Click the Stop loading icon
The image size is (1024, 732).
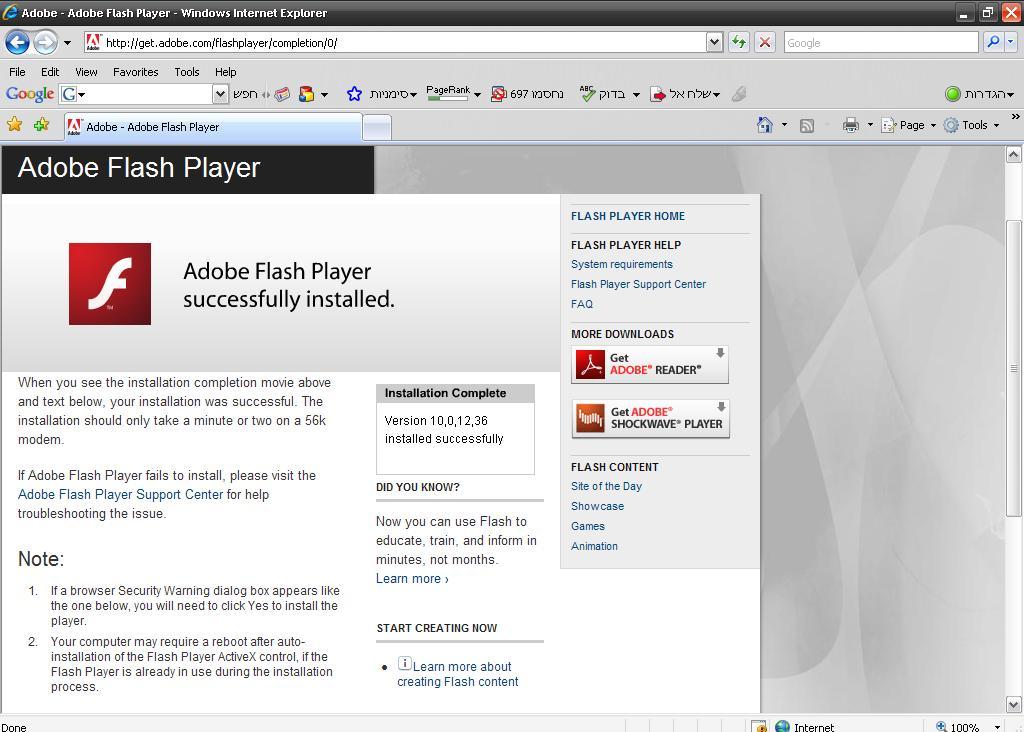click(765, 42)
